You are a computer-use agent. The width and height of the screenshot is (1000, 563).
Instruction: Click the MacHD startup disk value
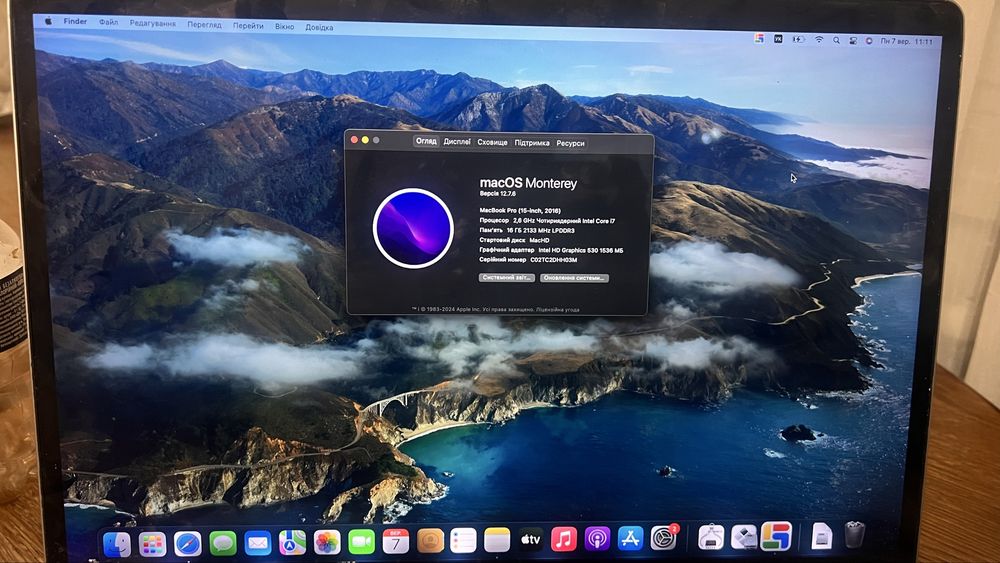pyautogui.click(x=539, y=240)
